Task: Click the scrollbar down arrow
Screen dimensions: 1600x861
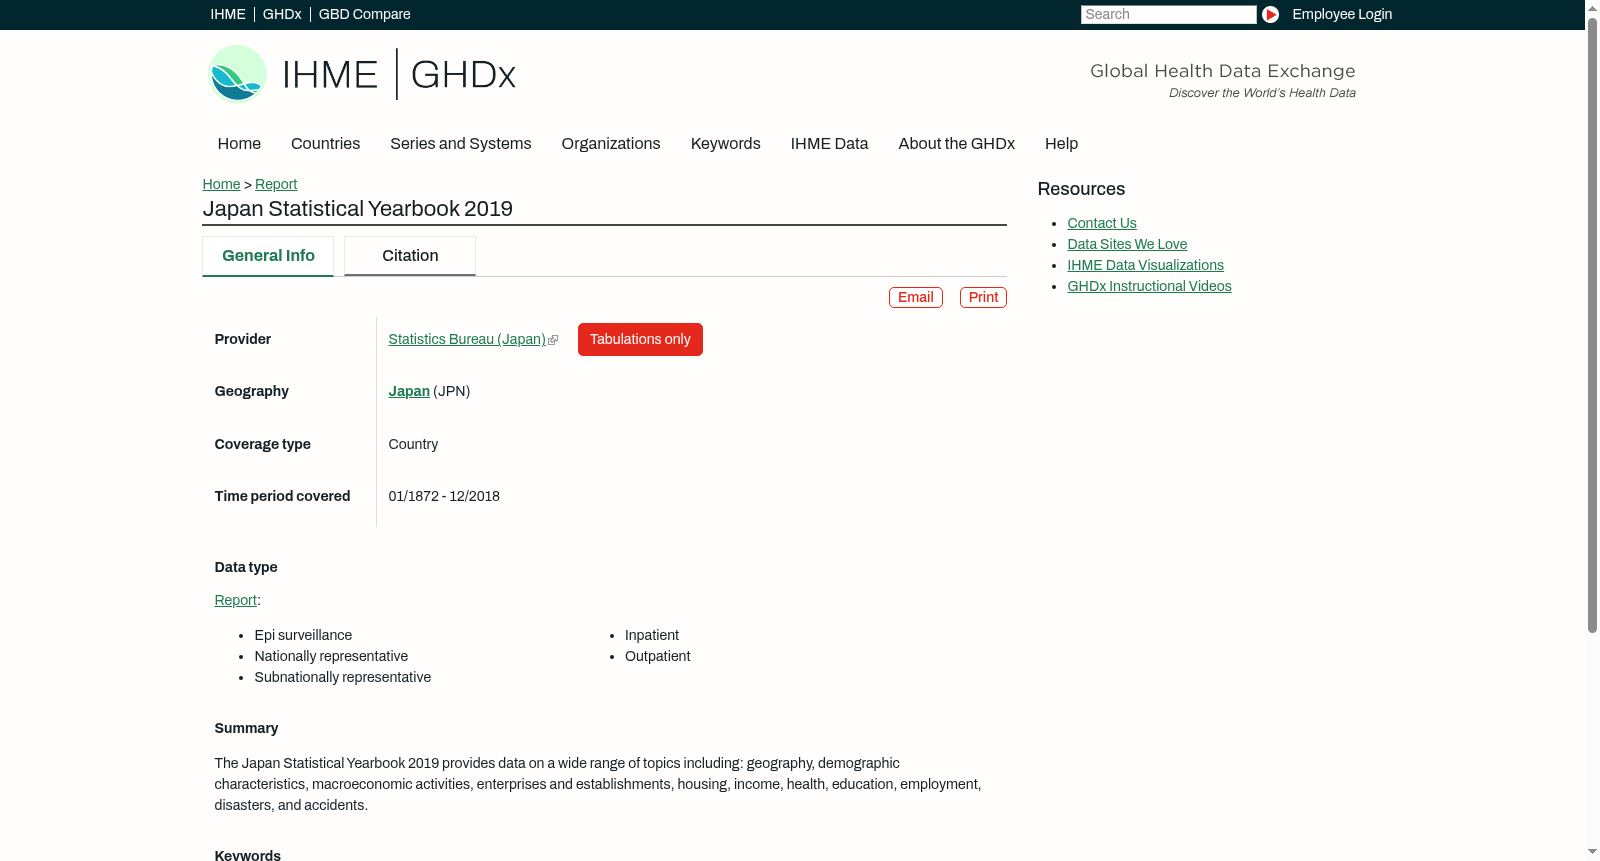Action: 1592,853
